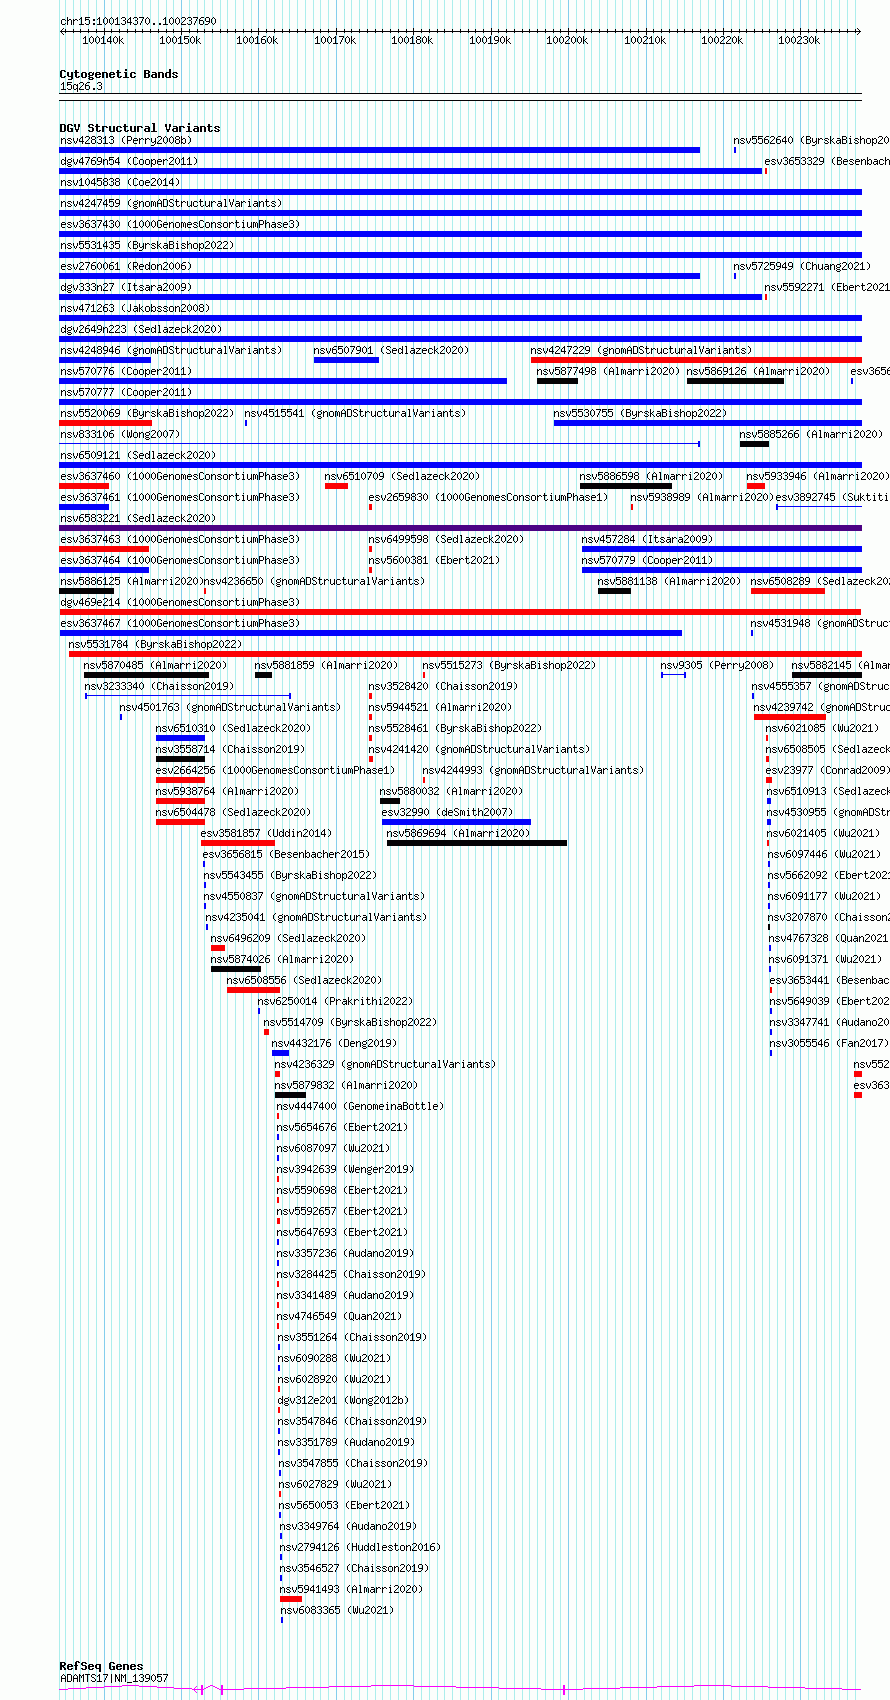
Task: Select nsv4447400 (GenomeinaBottle) variant
Action: pyautogui.click(x=360, y=1107)
